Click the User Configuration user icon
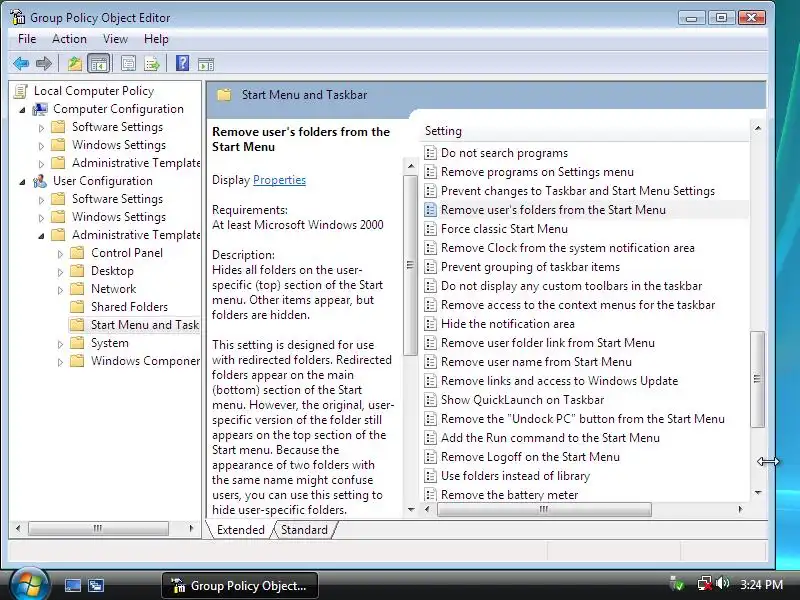Viewport: 800px width, 600px height. click(40, 181)
